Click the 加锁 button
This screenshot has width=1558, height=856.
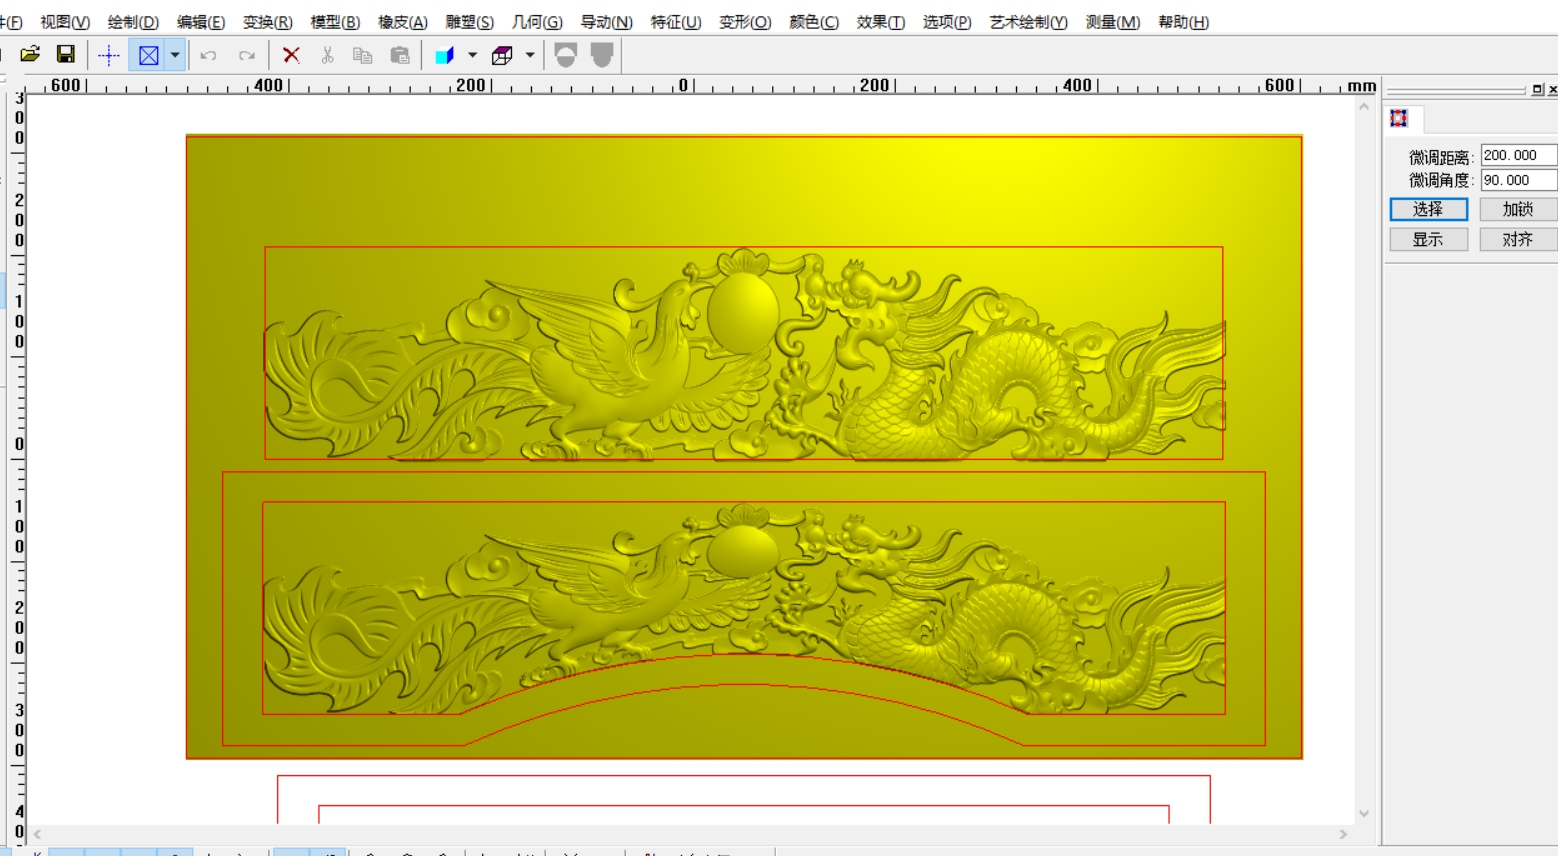pyautogui.click(x=1518, y=209)
